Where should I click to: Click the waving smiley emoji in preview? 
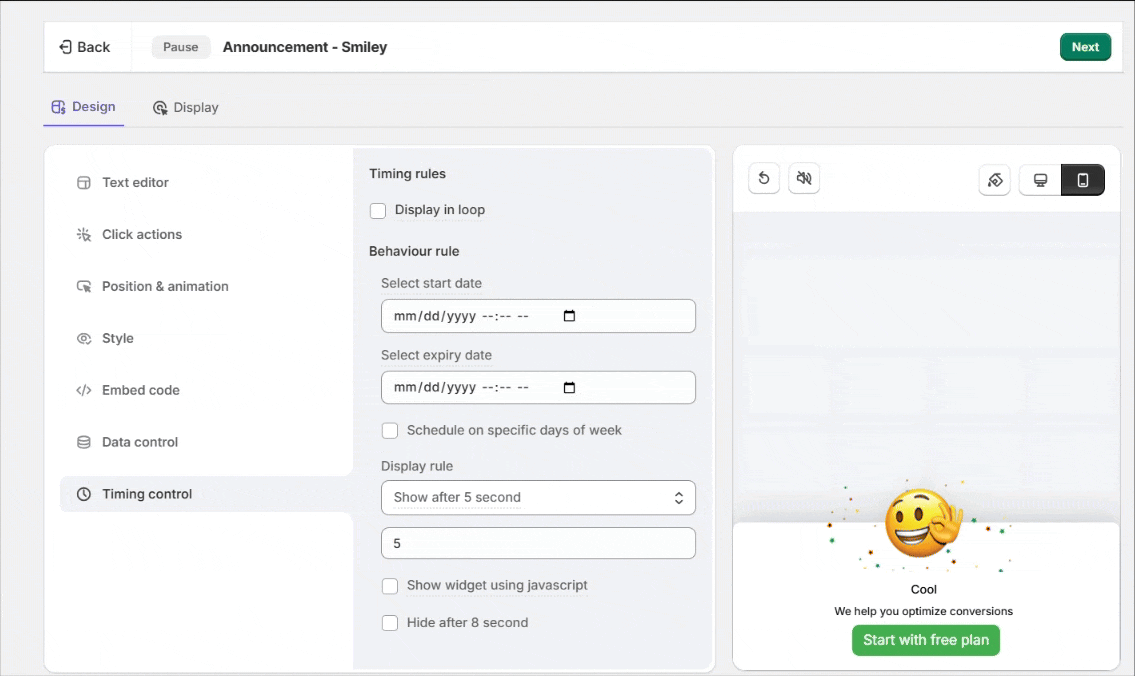pos(922,524)
